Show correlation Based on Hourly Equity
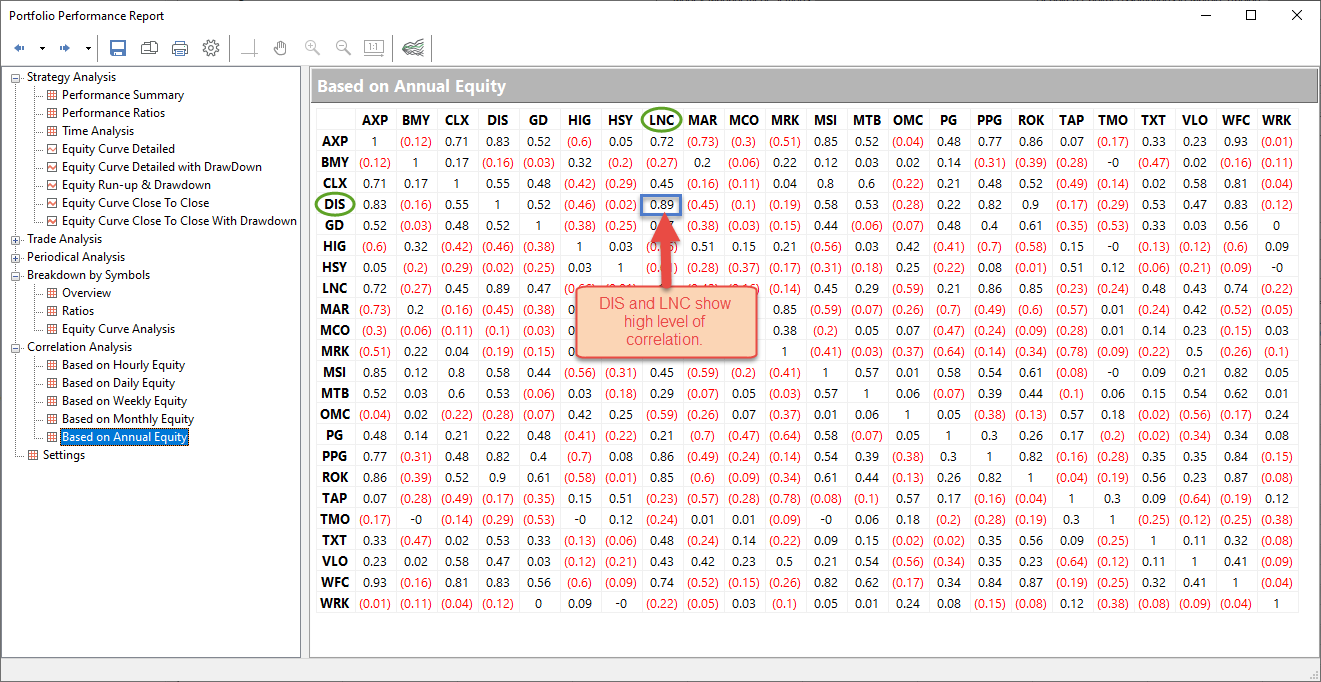 point(123,365)
